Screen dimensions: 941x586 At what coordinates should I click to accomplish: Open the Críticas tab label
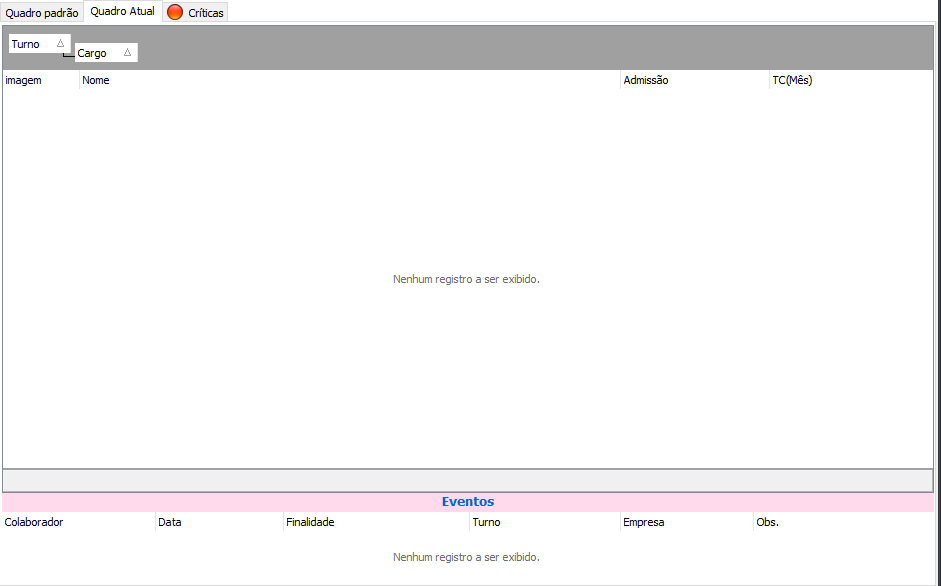click(x=206, y=13)
